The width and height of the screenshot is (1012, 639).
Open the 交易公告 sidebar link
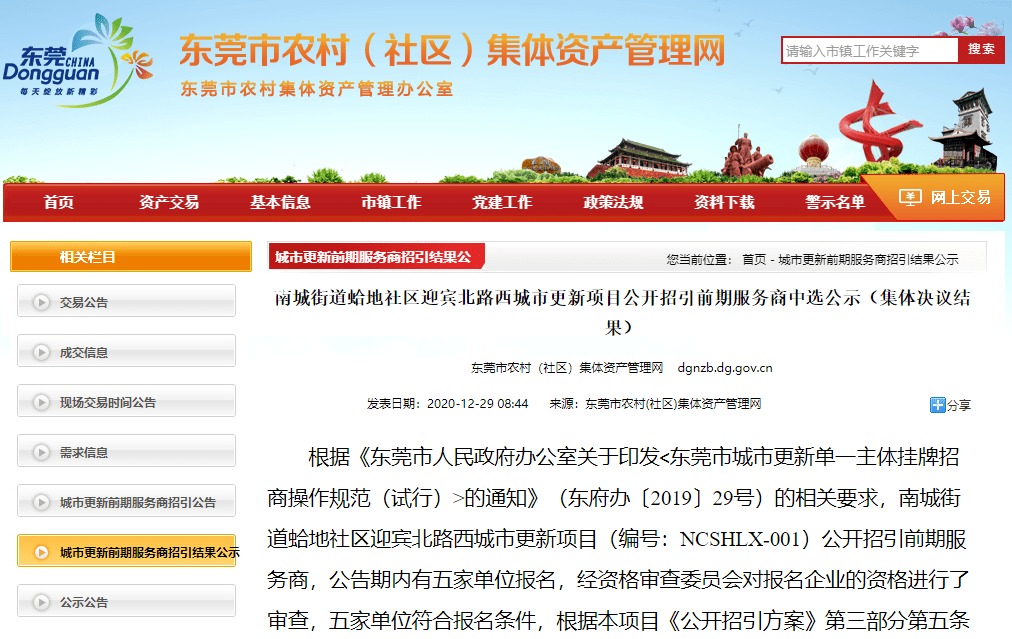pos(126,301)
